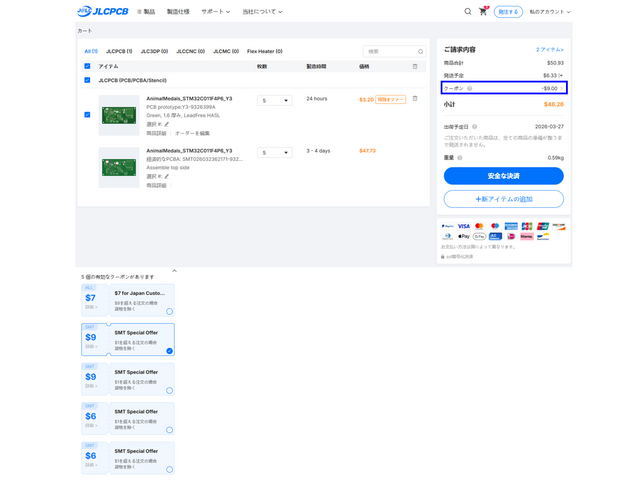Click the JLCPCB logo
The height and width of the screenshot is (480, 640).
pyautogui.click(x=102, y=11)
